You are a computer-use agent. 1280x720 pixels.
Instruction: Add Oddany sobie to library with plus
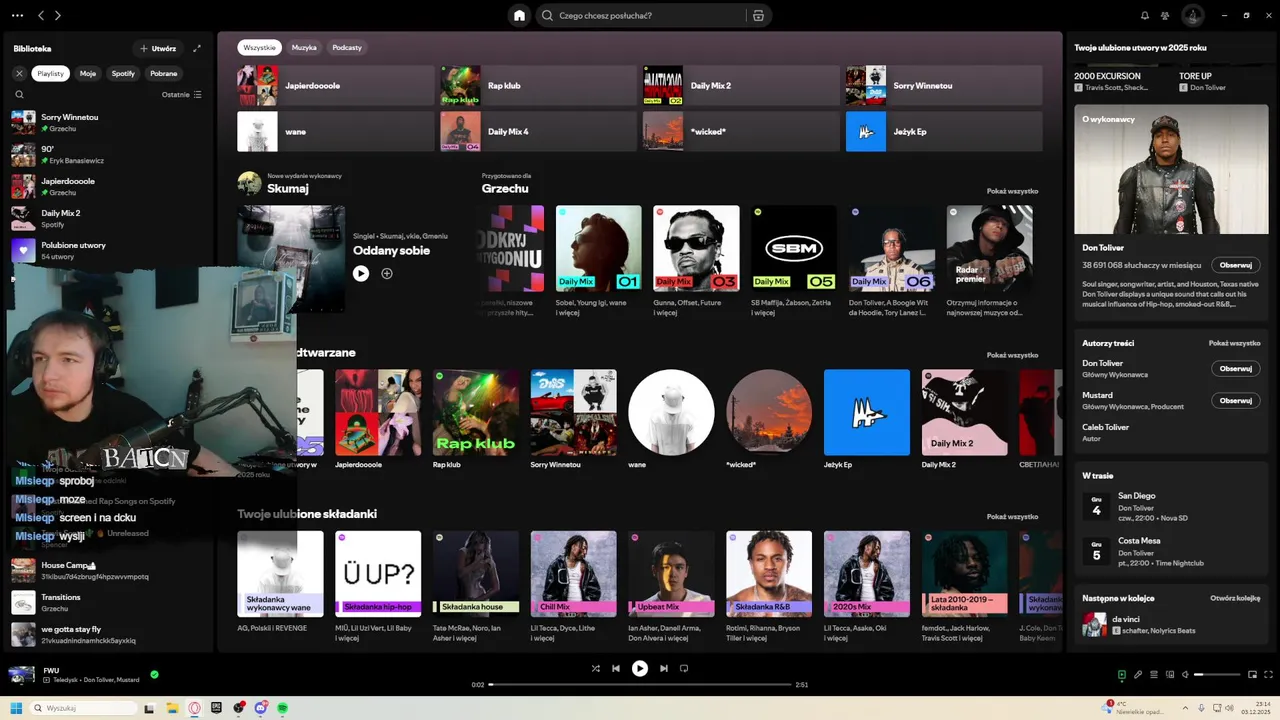pyautogui.click(x=387, y=273)
